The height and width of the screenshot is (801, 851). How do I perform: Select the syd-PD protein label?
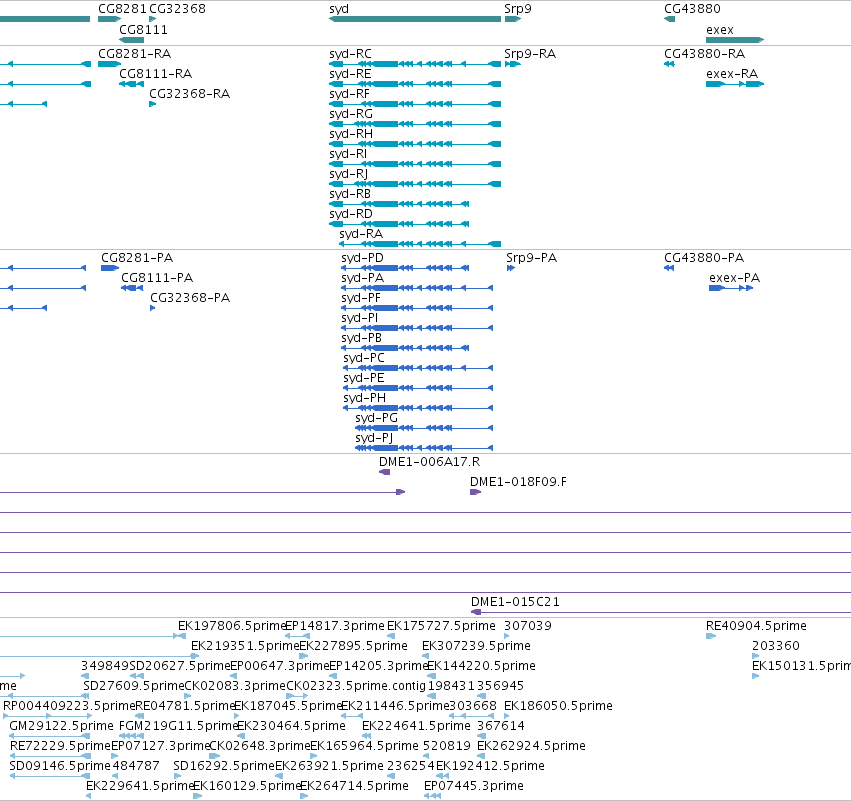coord(362,258)
